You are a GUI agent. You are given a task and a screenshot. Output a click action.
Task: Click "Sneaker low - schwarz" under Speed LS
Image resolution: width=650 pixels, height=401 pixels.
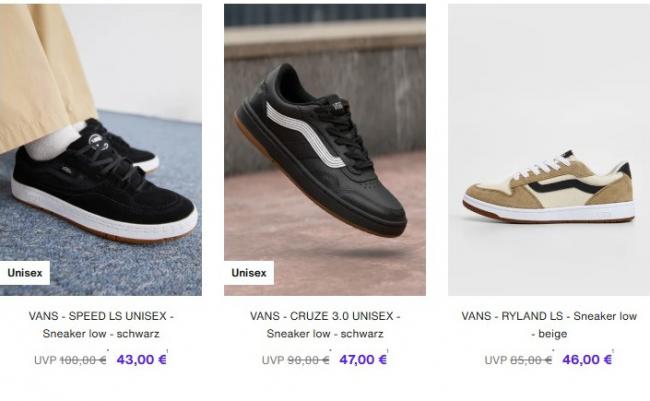tap(101, 333)
